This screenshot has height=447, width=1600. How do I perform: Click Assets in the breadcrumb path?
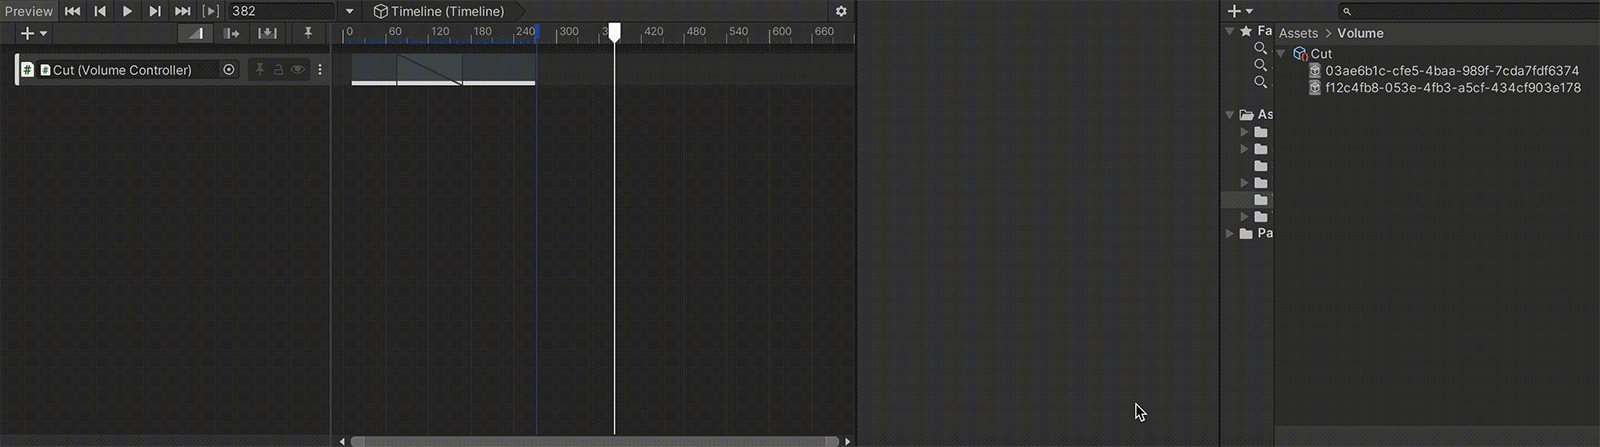click(x=1298, y=33)
